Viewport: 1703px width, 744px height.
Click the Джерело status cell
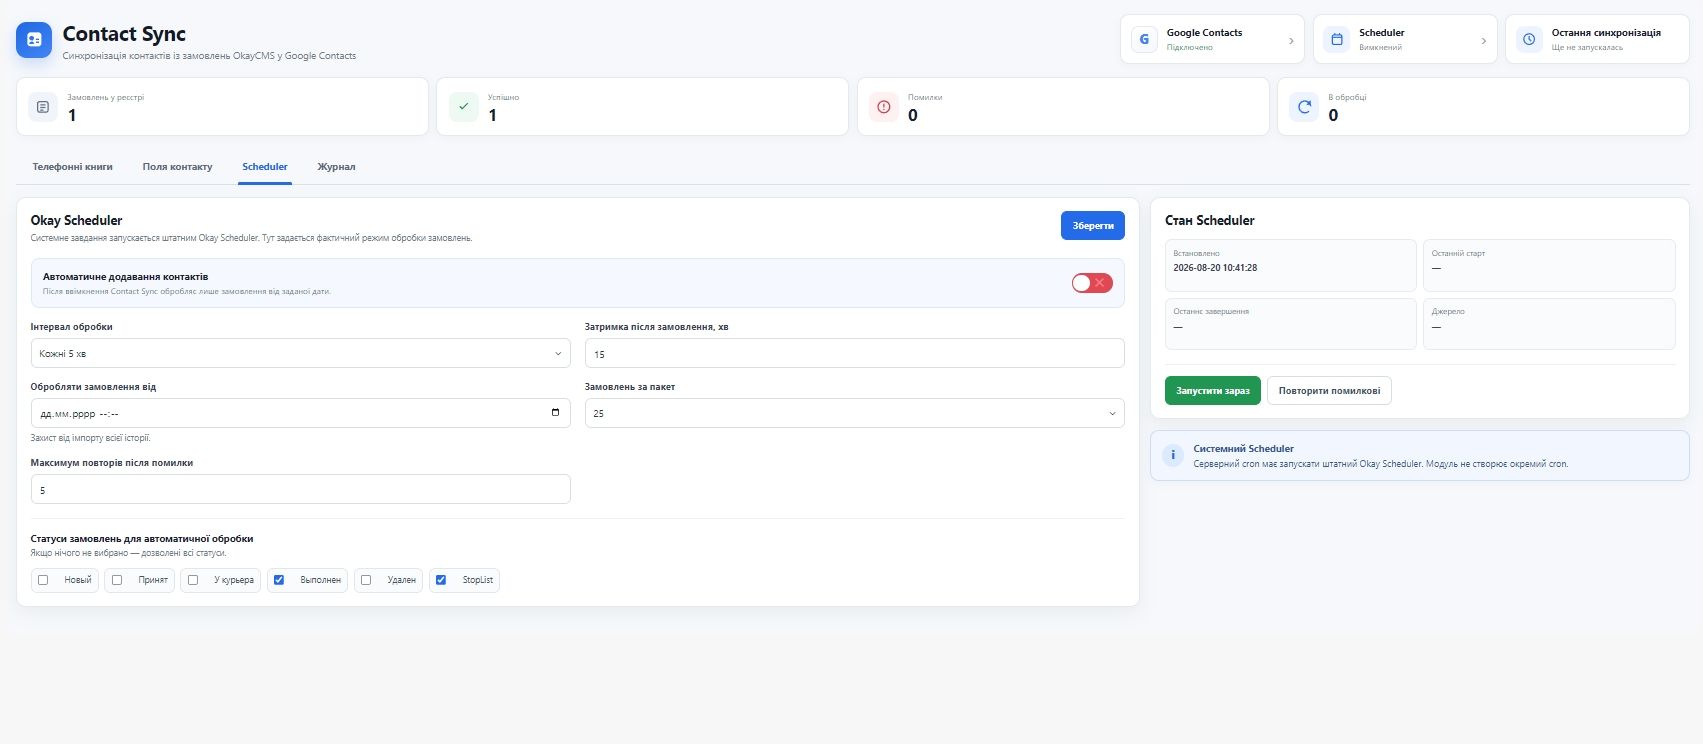coord(1549,324)
